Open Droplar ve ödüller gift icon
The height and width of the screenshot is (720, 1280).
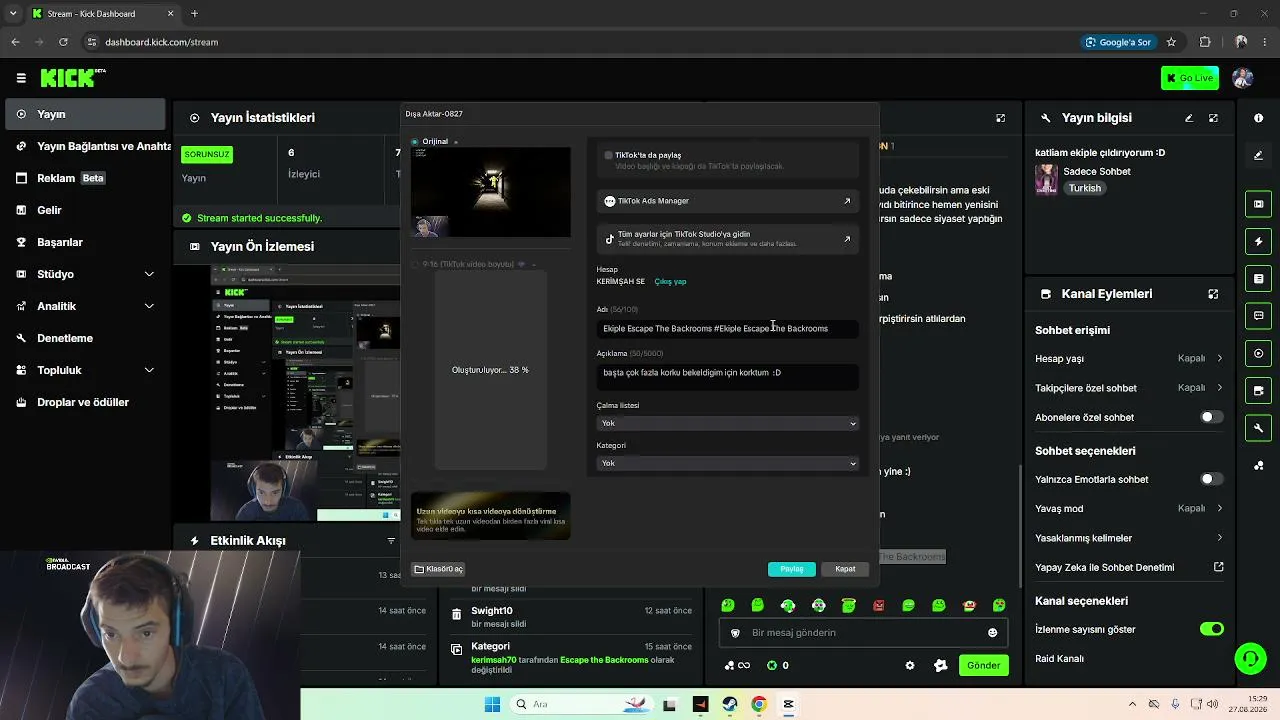point(21,402)
